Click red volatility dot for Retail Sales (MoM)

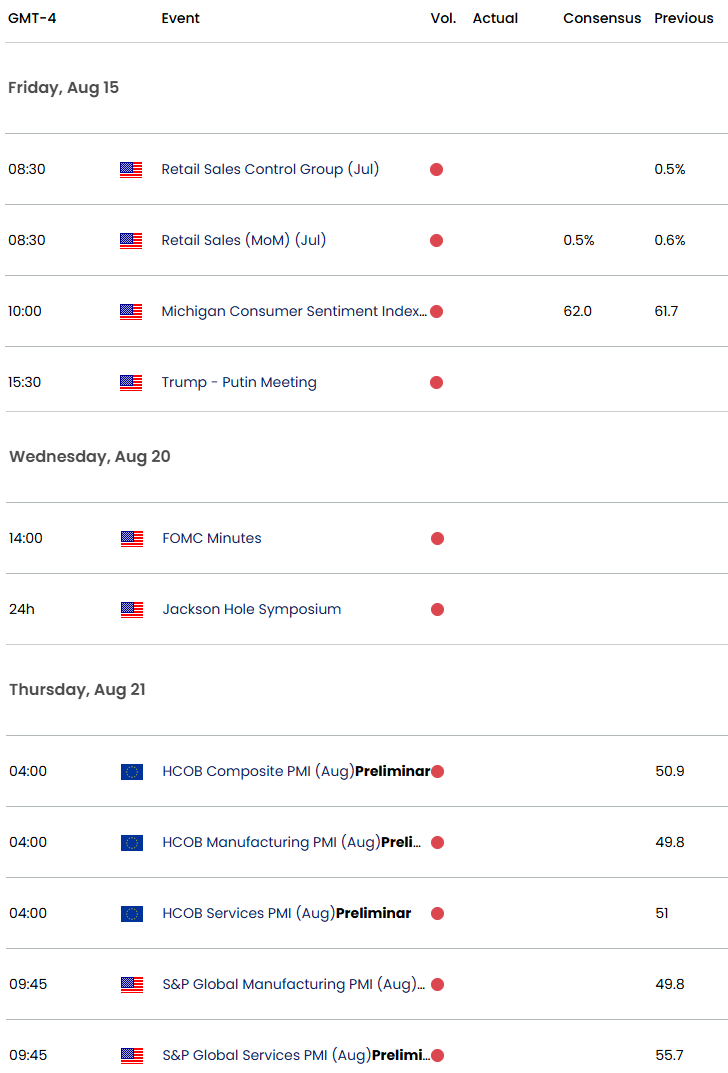point(437,240)
